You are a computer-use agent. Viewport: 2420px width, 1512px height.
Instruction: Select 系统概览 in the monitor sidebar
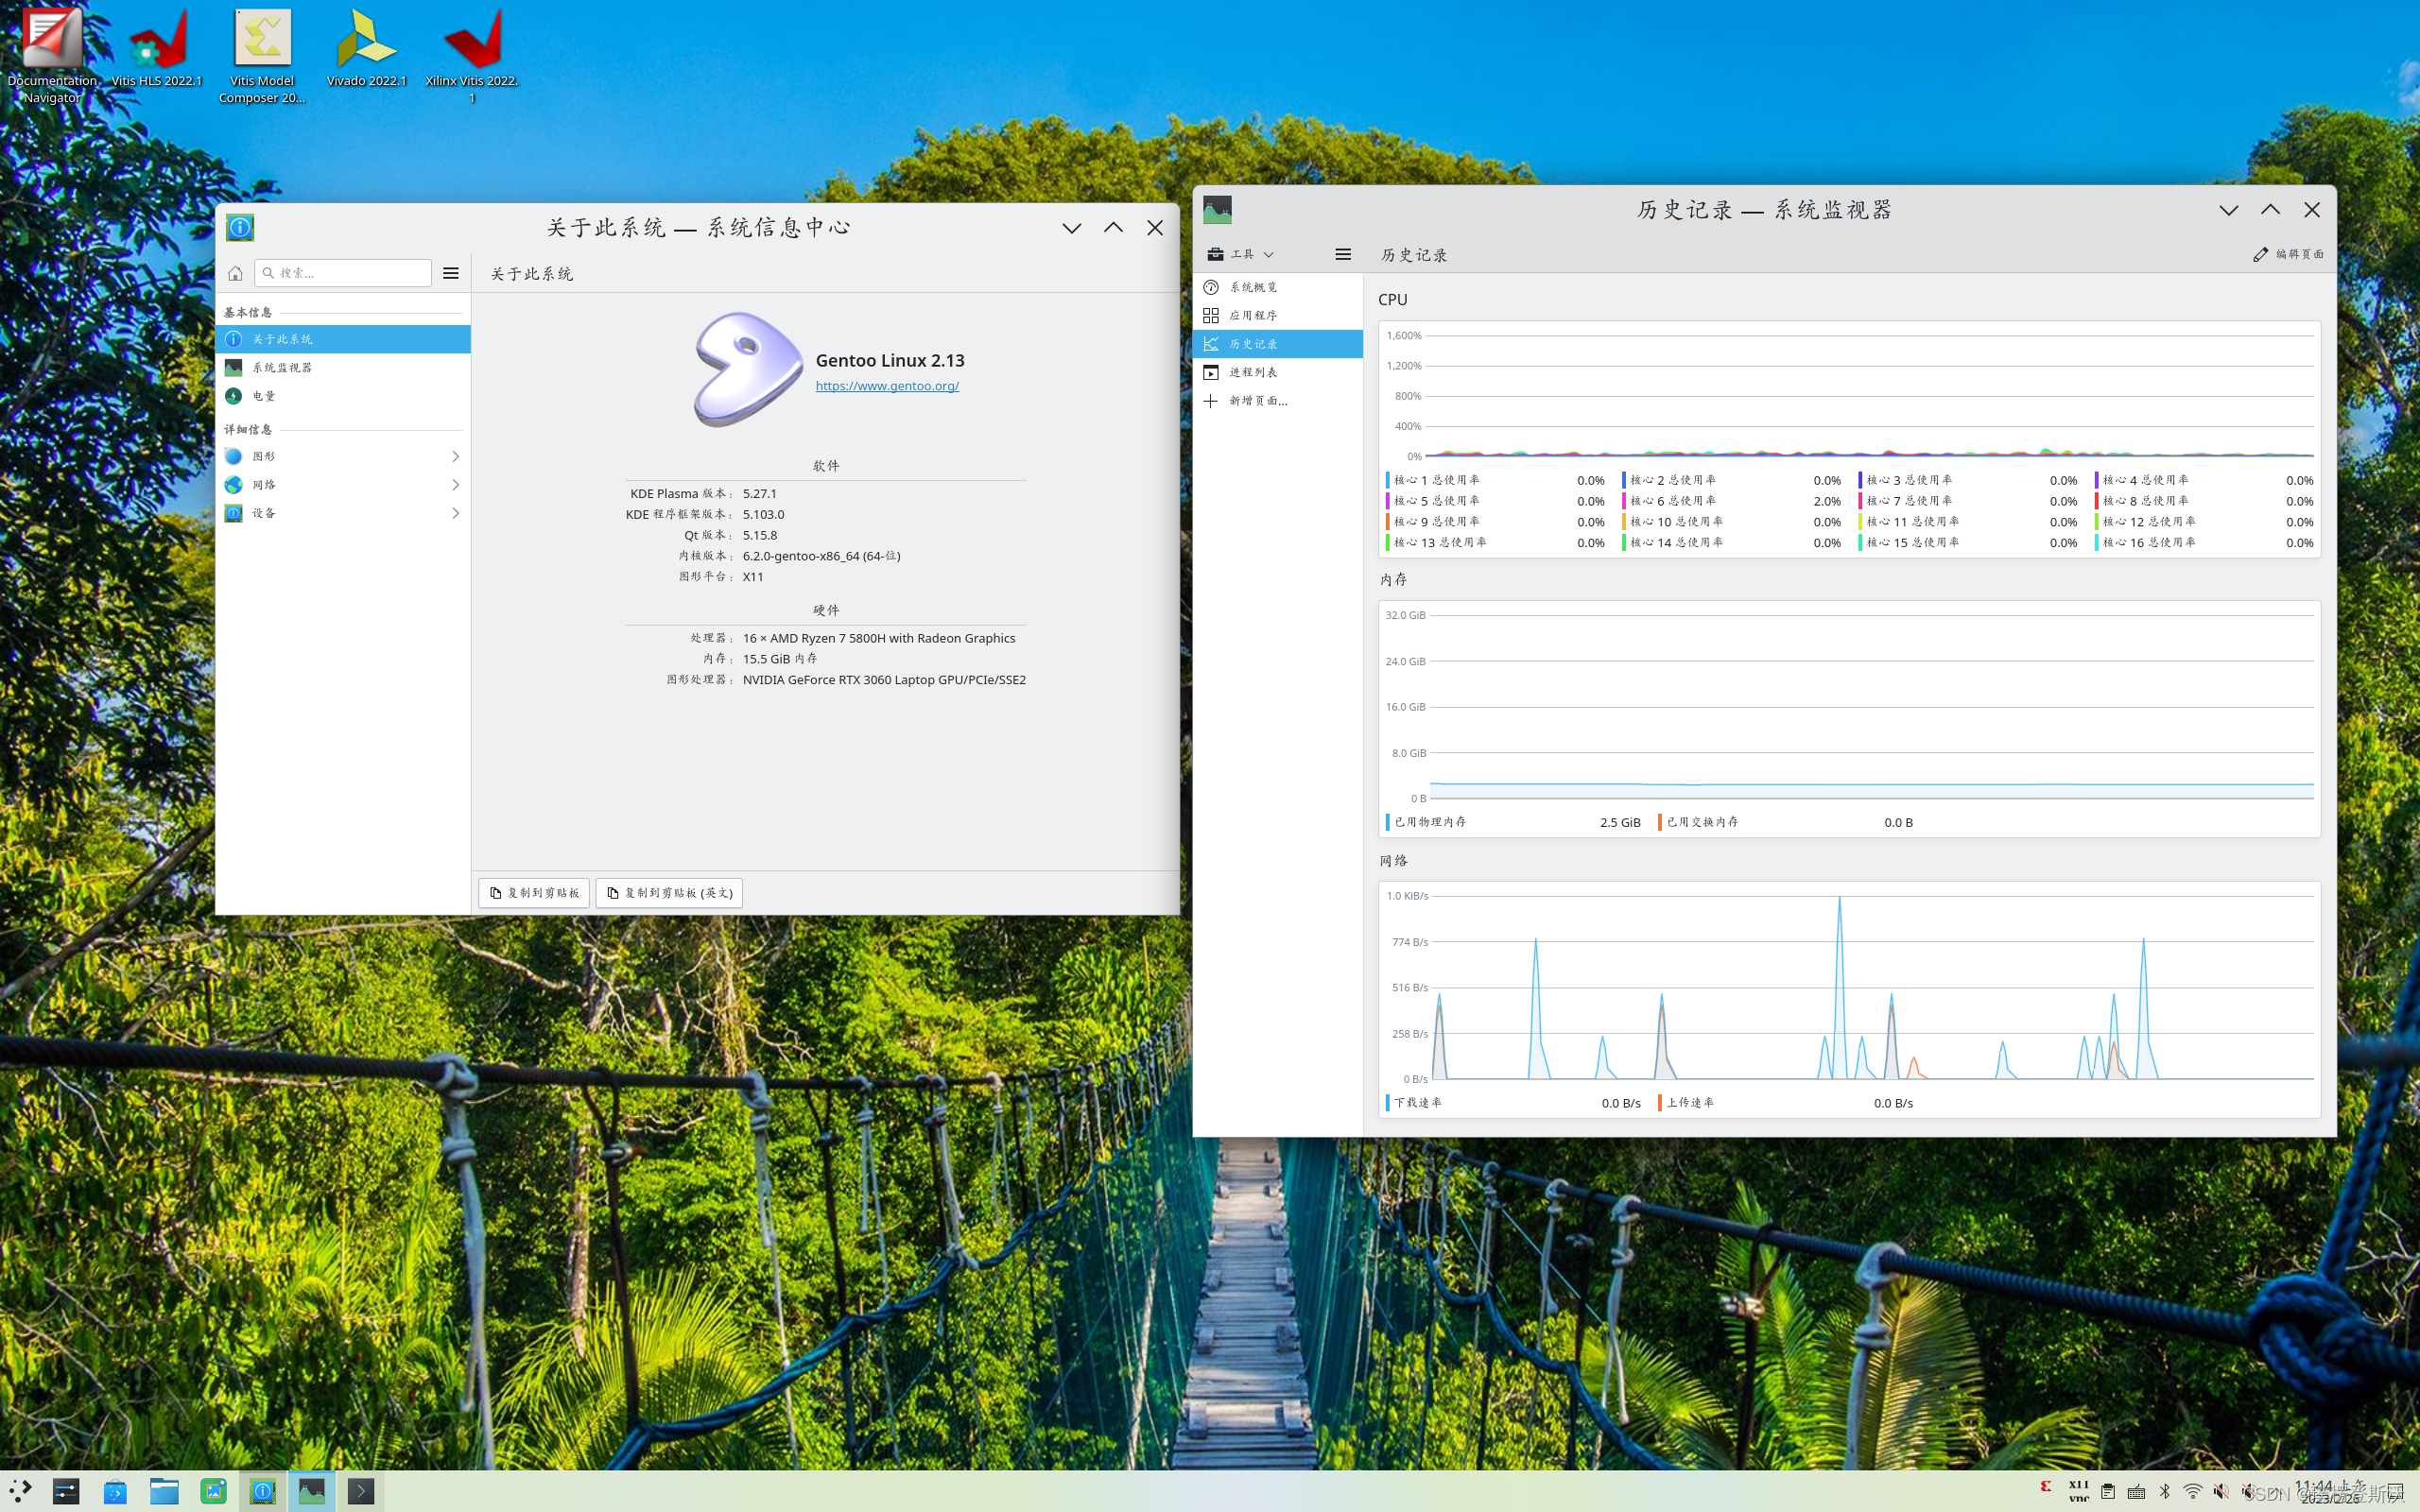point(1253,287)
